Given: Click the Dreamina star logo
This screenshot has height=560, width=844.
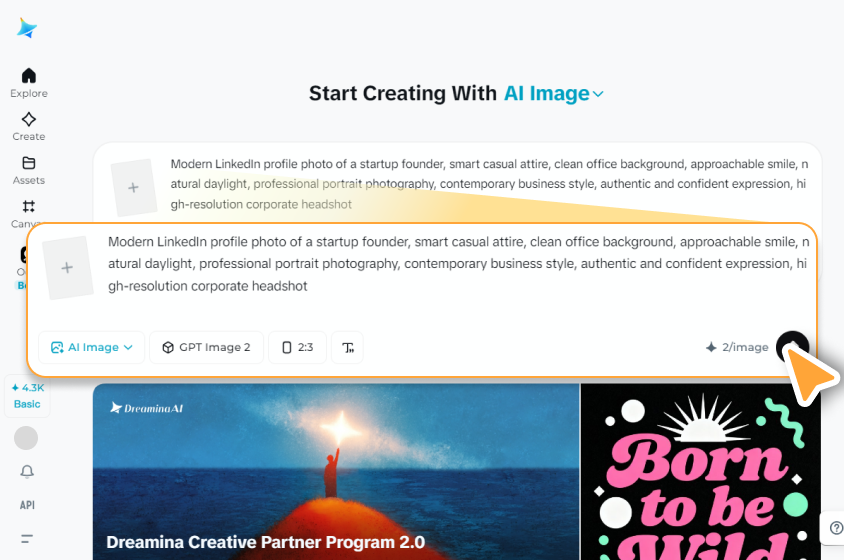Looking at the screenshot, I should pos(27,28).
